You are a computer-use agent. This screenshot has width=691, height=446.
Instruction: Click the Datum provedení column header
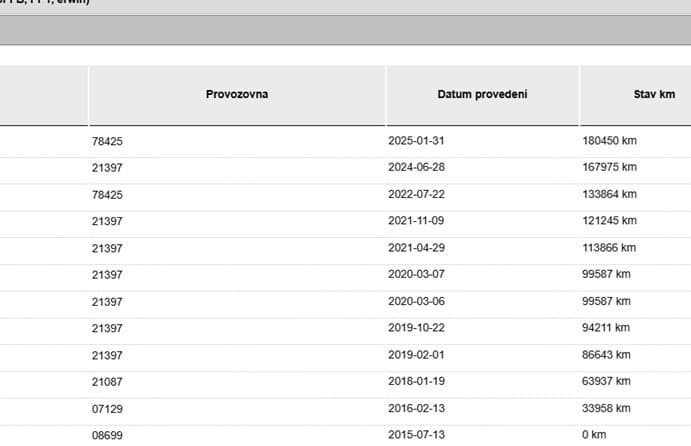point(483,95)
